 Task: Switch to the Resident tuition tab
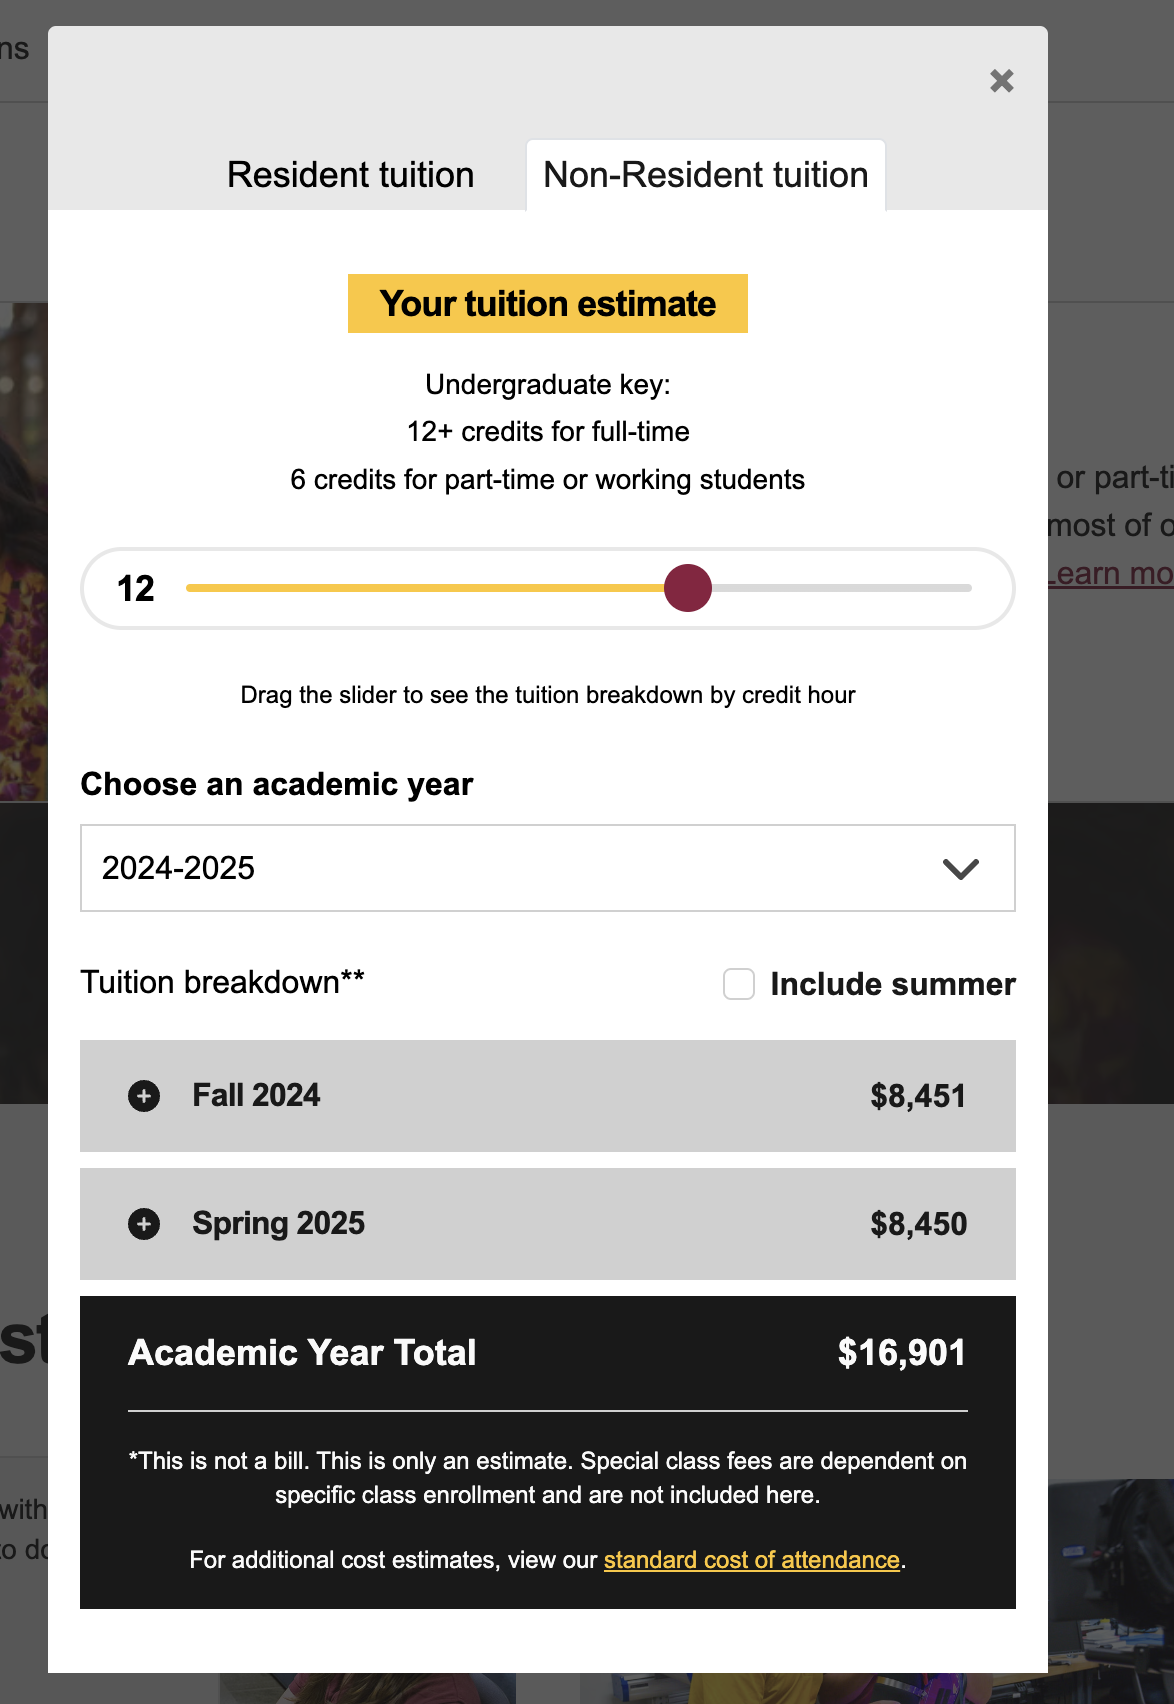[350, 175]
